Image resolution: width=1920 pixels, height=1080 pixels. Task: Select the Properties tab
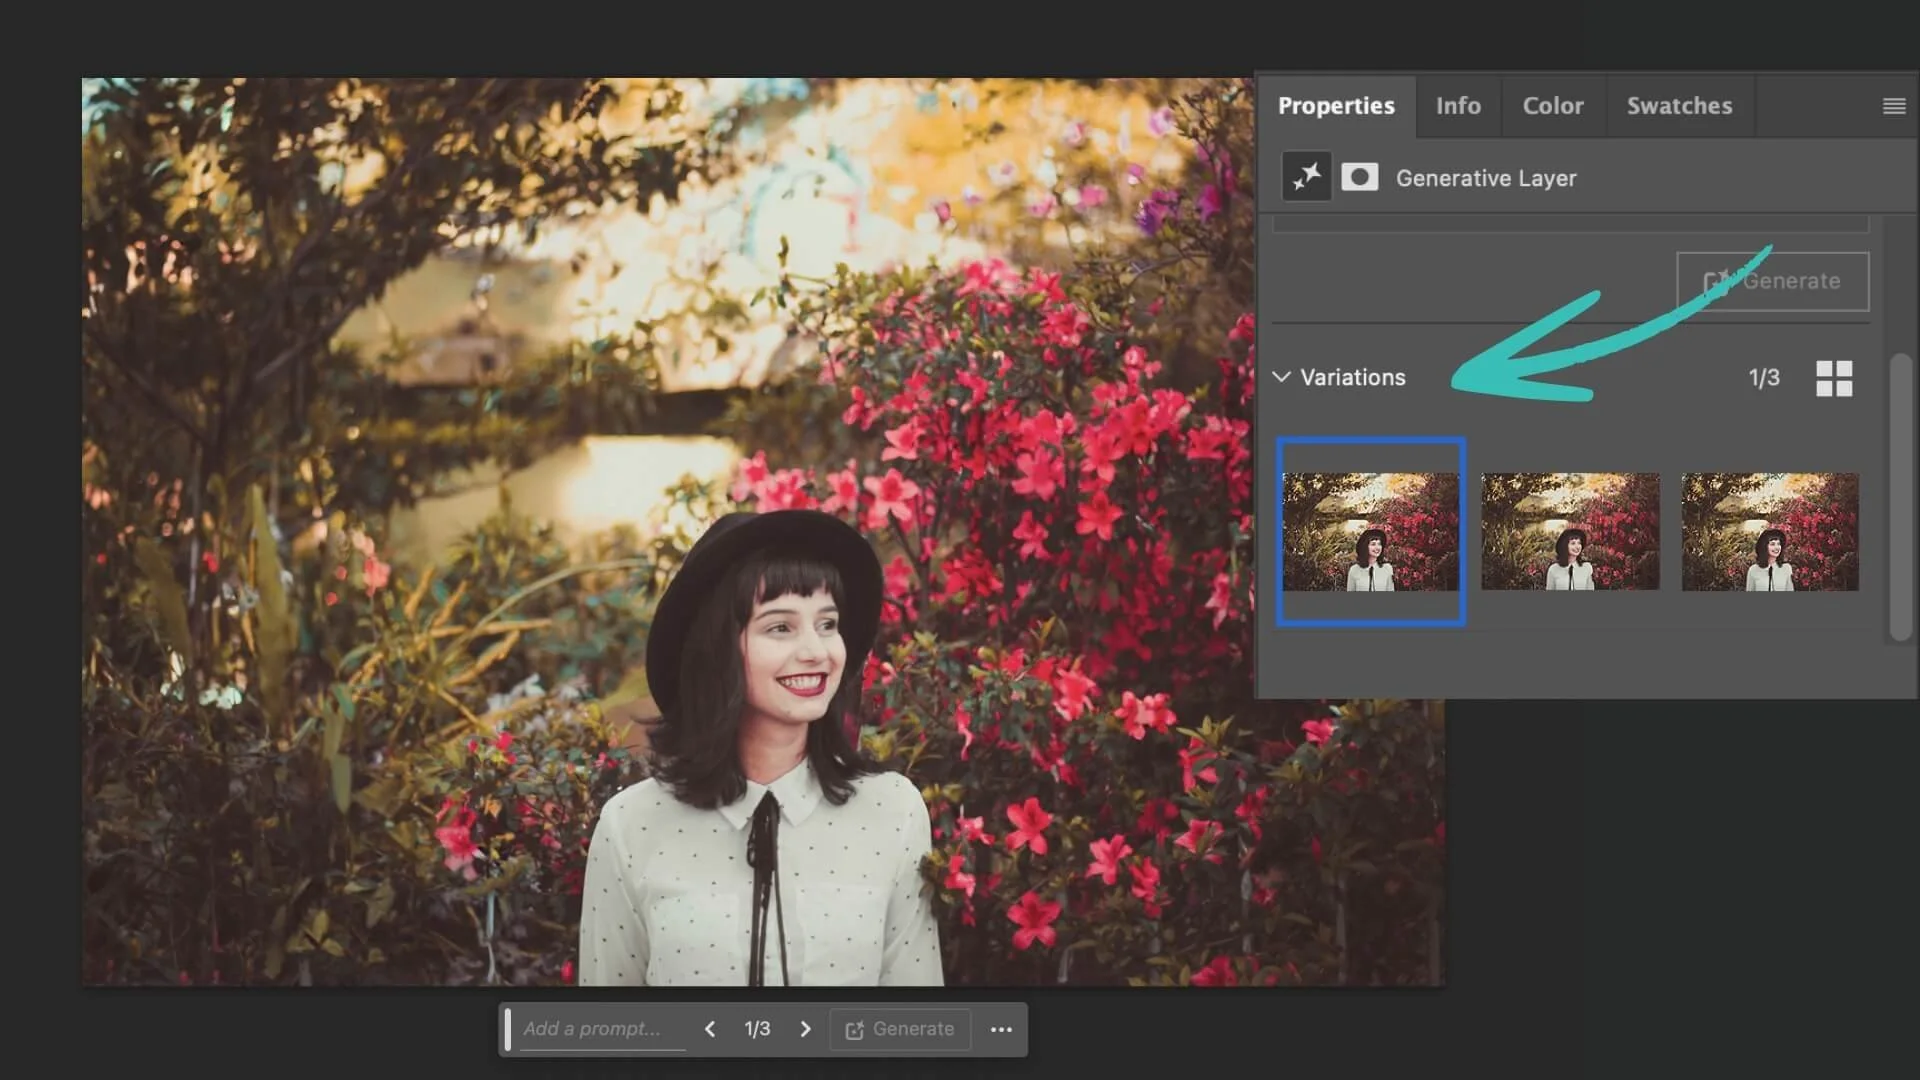1336,106
